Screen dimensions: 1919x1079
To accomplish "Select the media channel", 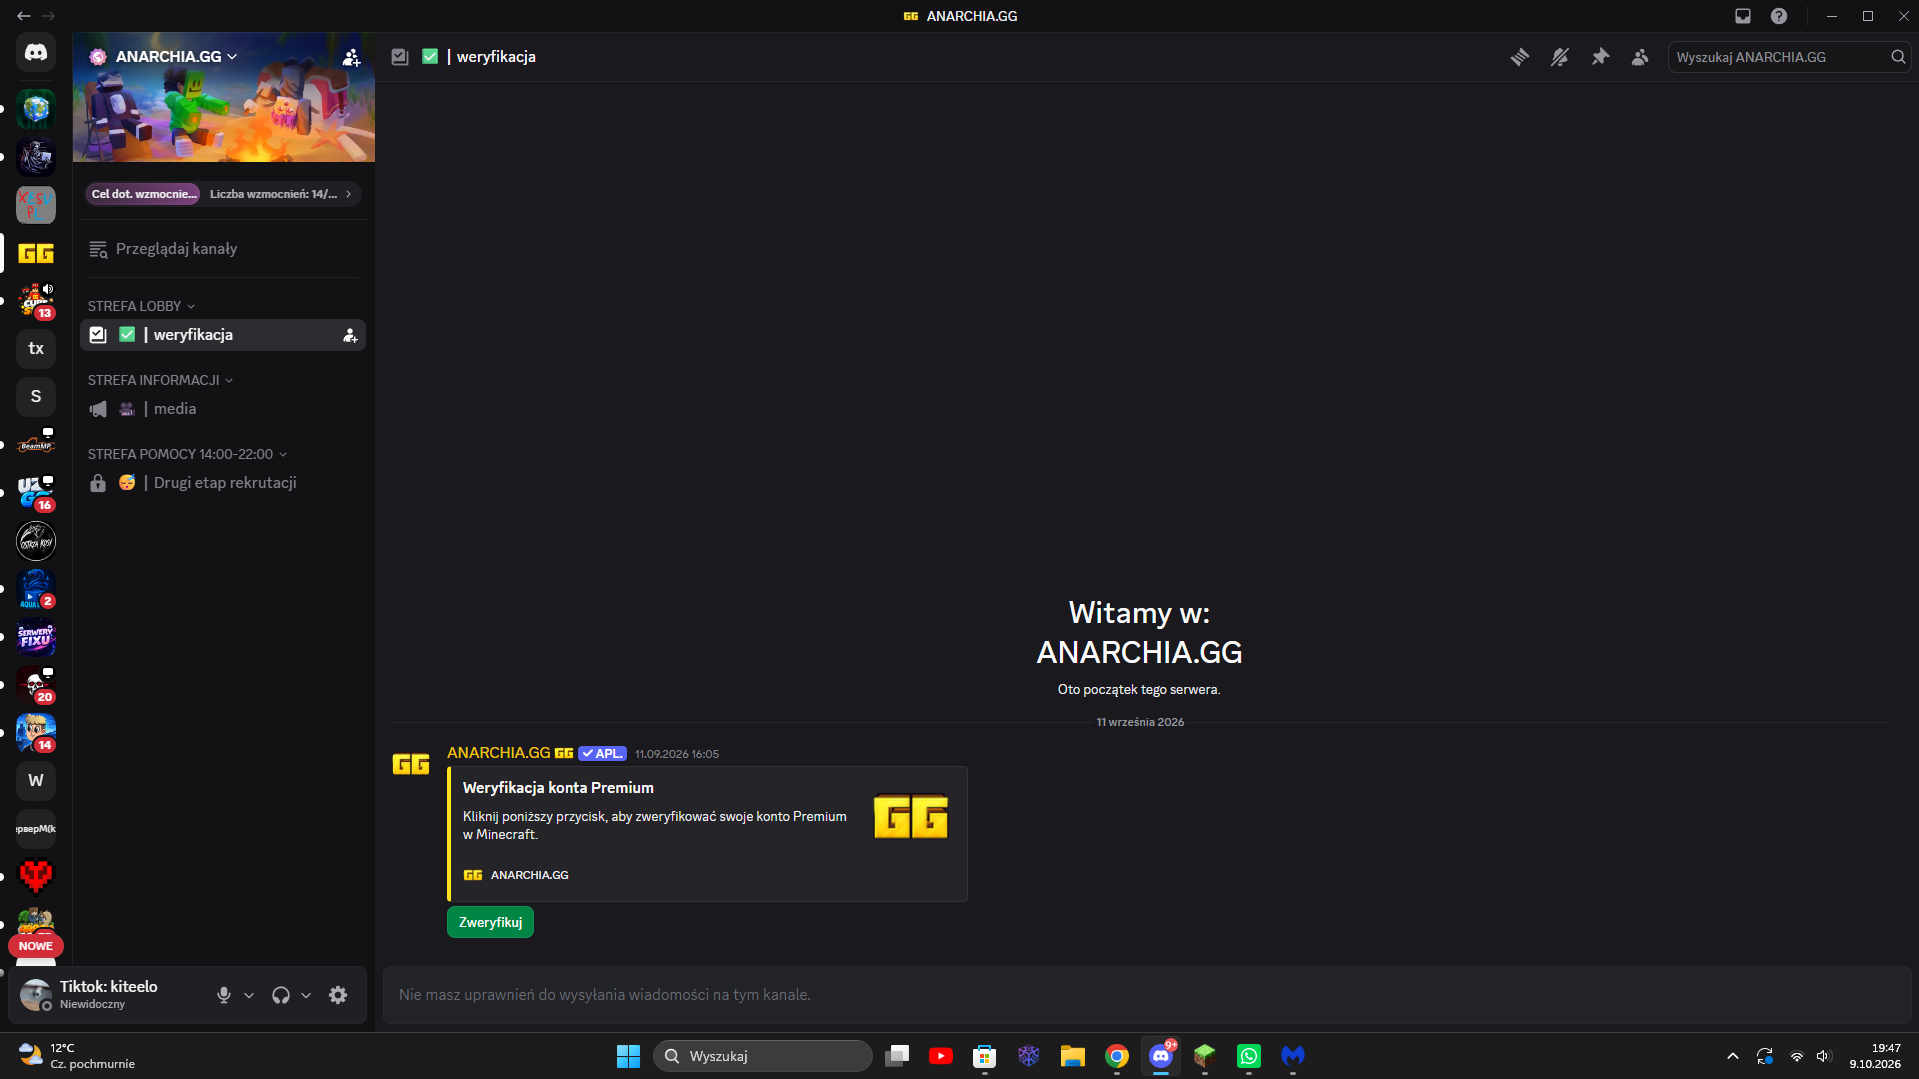I will (x=223, y=409).
